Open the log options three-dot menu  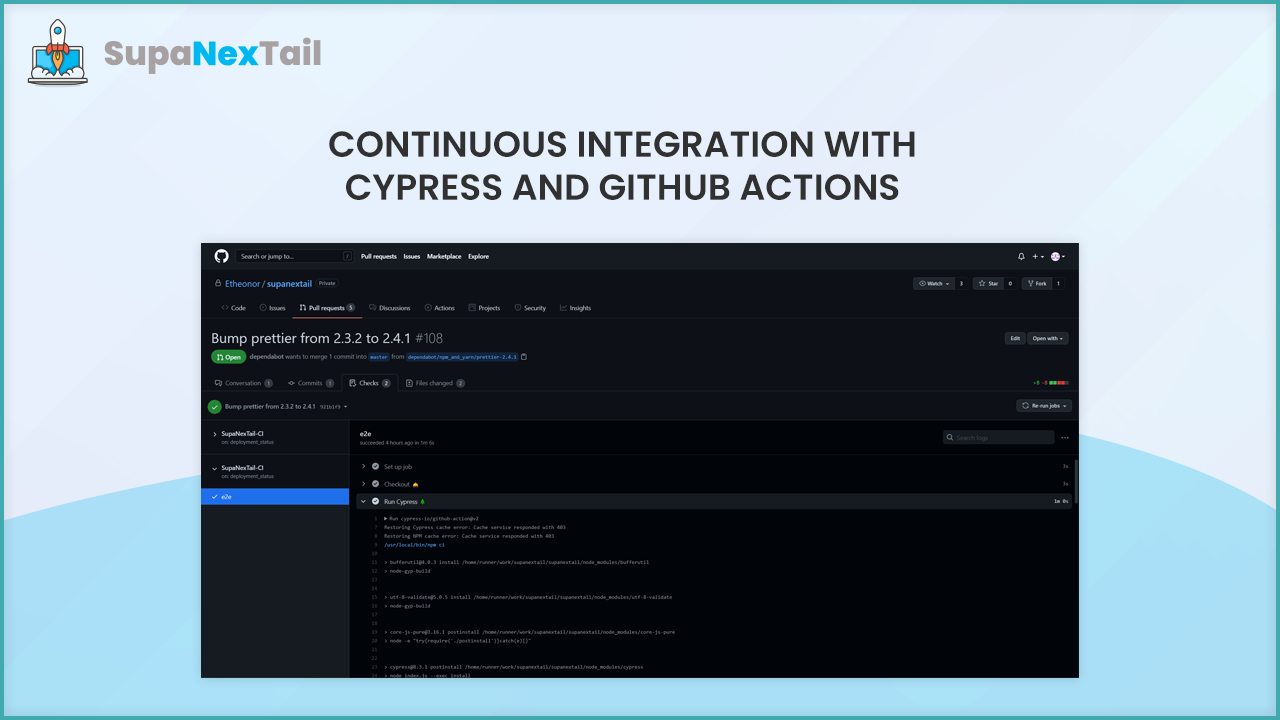click(x=1065, y=438)
